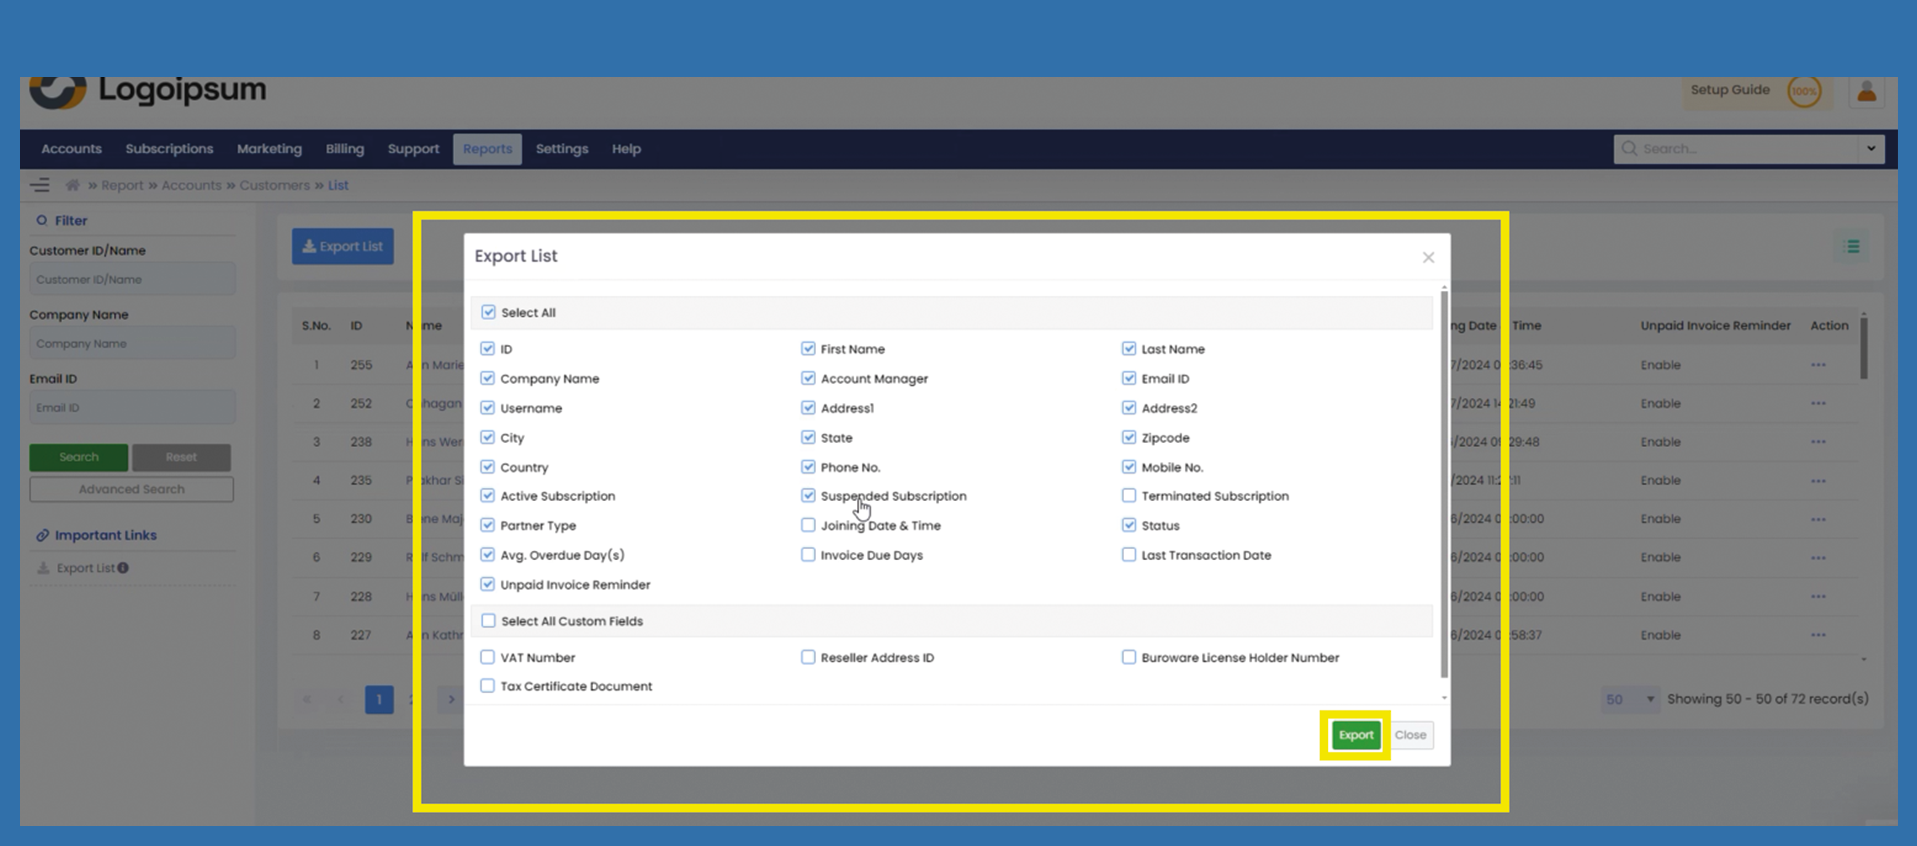Uncheck the Select All checkbox
The height and width of the screenshot is (846, 1917).
tap(488, 312)
